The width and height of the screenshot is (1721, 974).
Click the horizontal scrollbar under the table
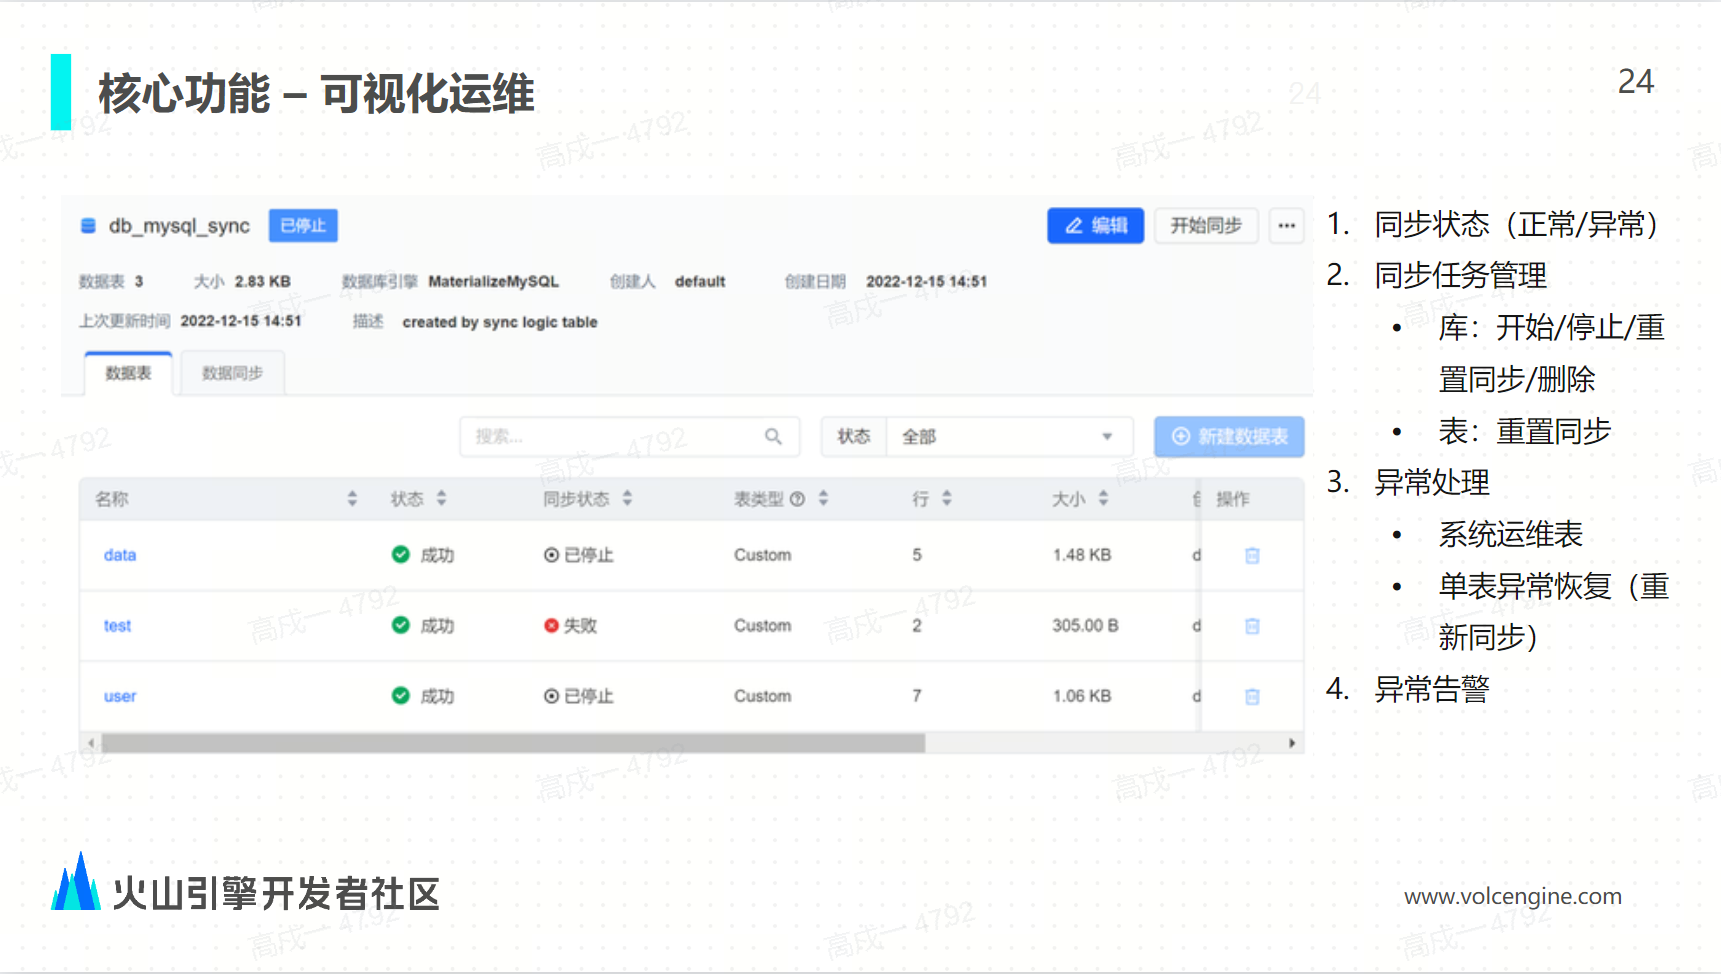pos(512,743)
